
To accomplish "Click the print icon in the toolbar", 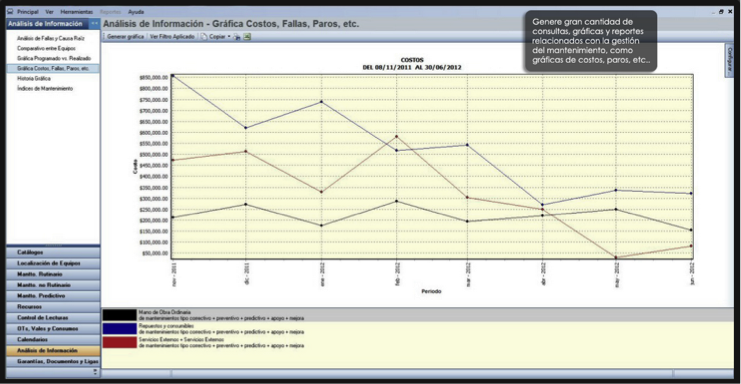I will point(237,36).
